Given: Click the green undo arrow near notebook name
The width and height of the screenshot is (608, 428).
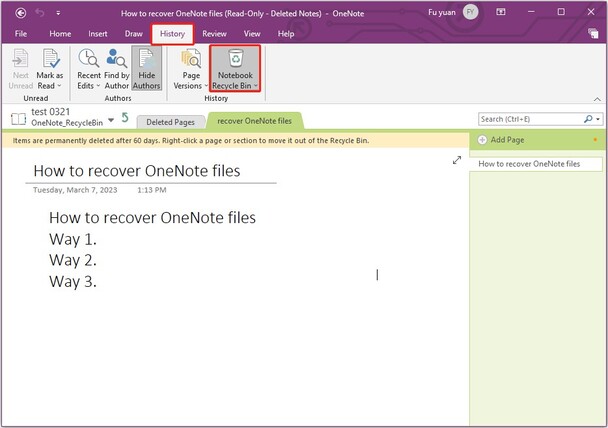Looking at the screenshot, I should pyautogui.click(x=124, y=118).
